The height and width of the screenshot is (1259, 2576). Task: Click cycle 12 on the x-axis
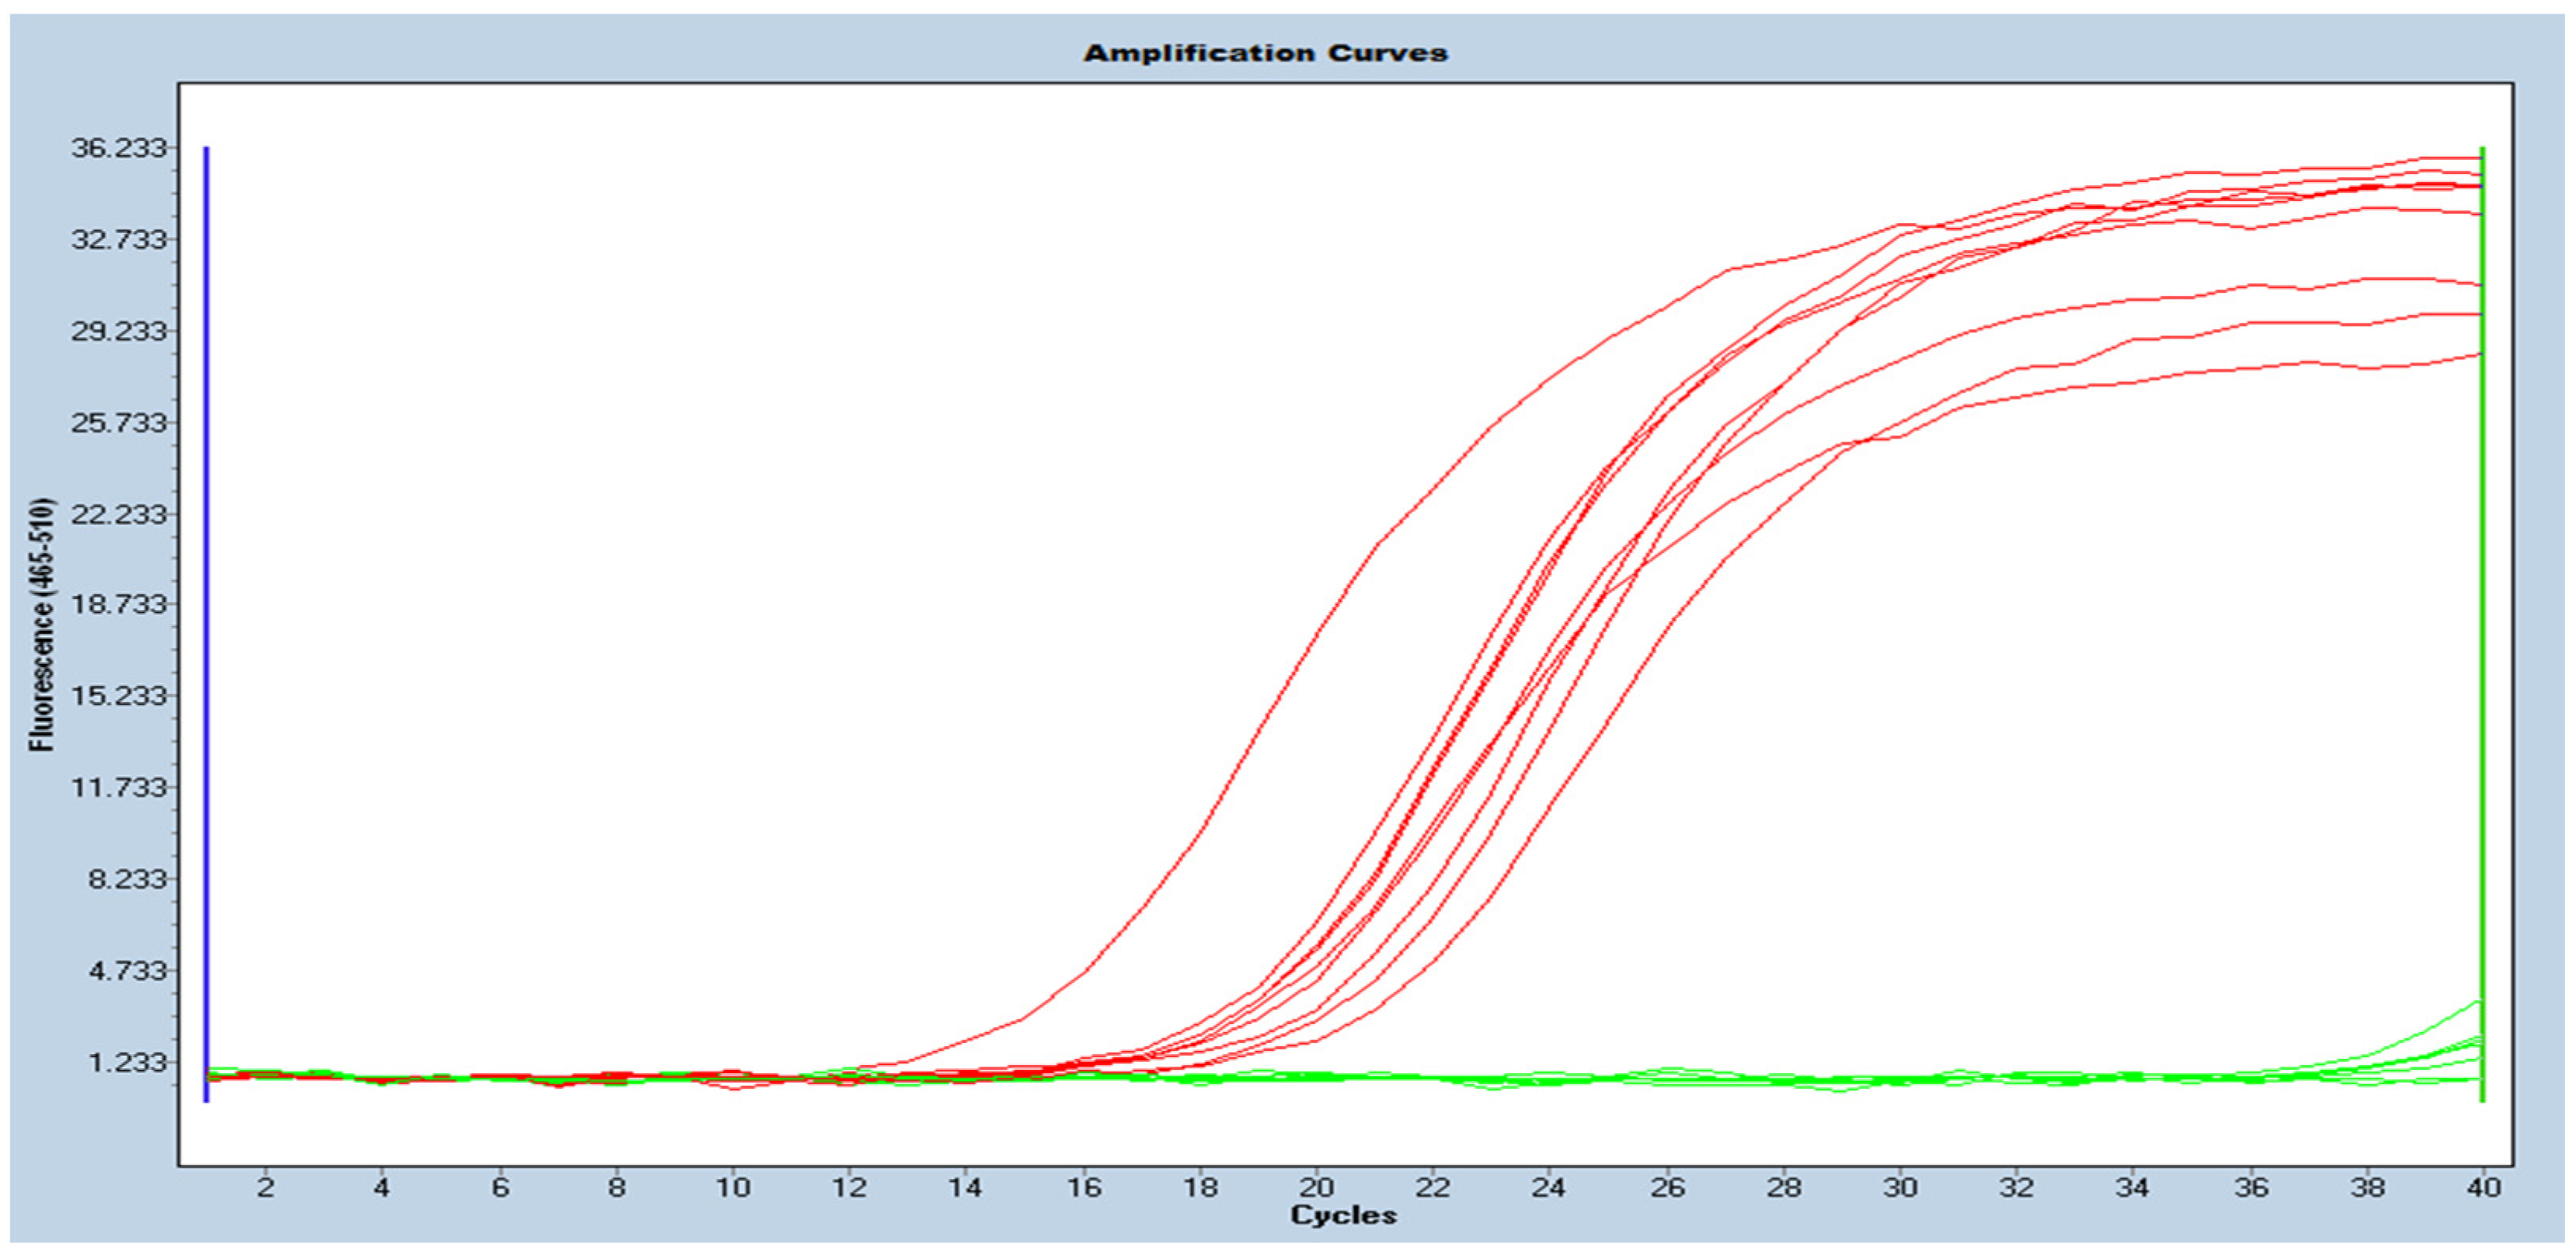(x=849, y=1187)
